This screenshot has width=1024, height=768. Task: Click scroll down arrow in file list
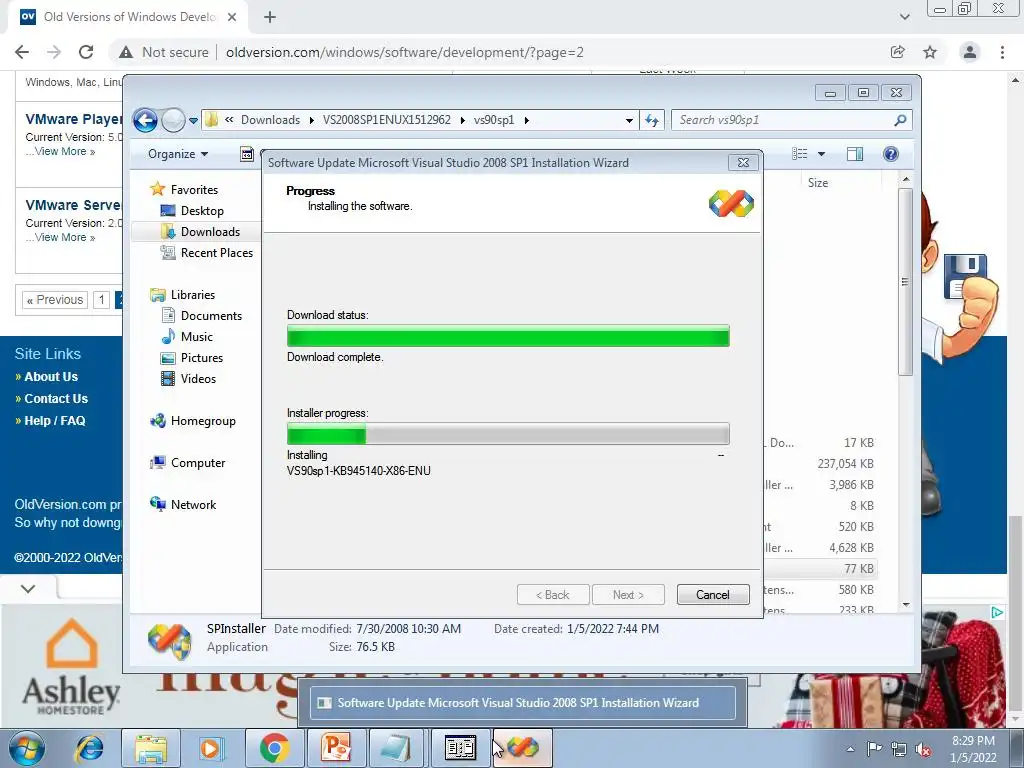(905, 605)
